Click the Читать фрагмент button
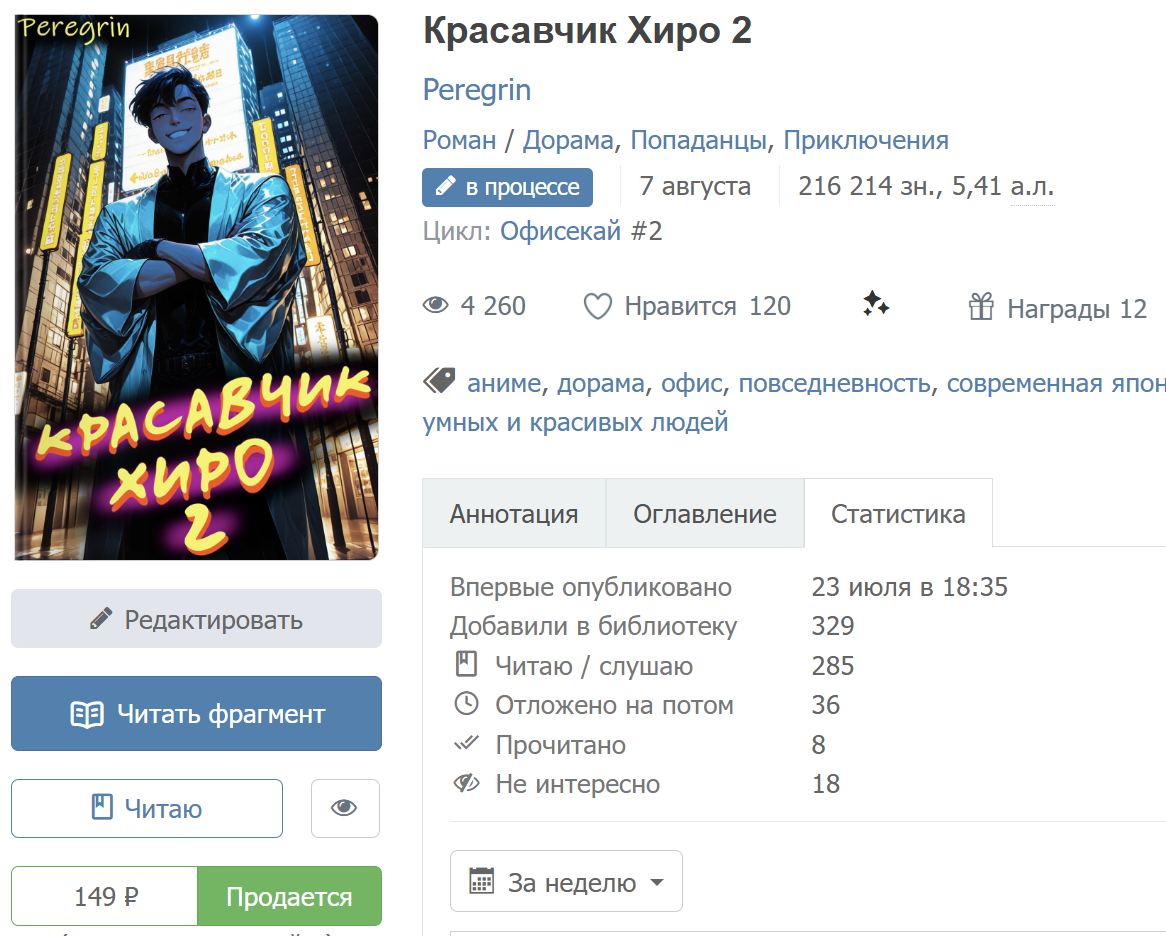This screenshot has height=936, width=1166. [x=196, y=714]
